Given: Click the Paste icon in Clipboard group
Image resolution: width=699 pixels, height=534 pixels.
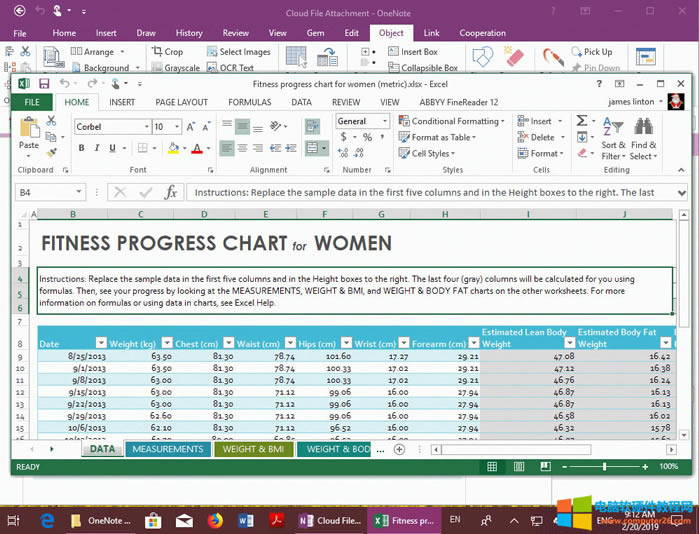Looking at the screenshot, I should click(29, 132).
